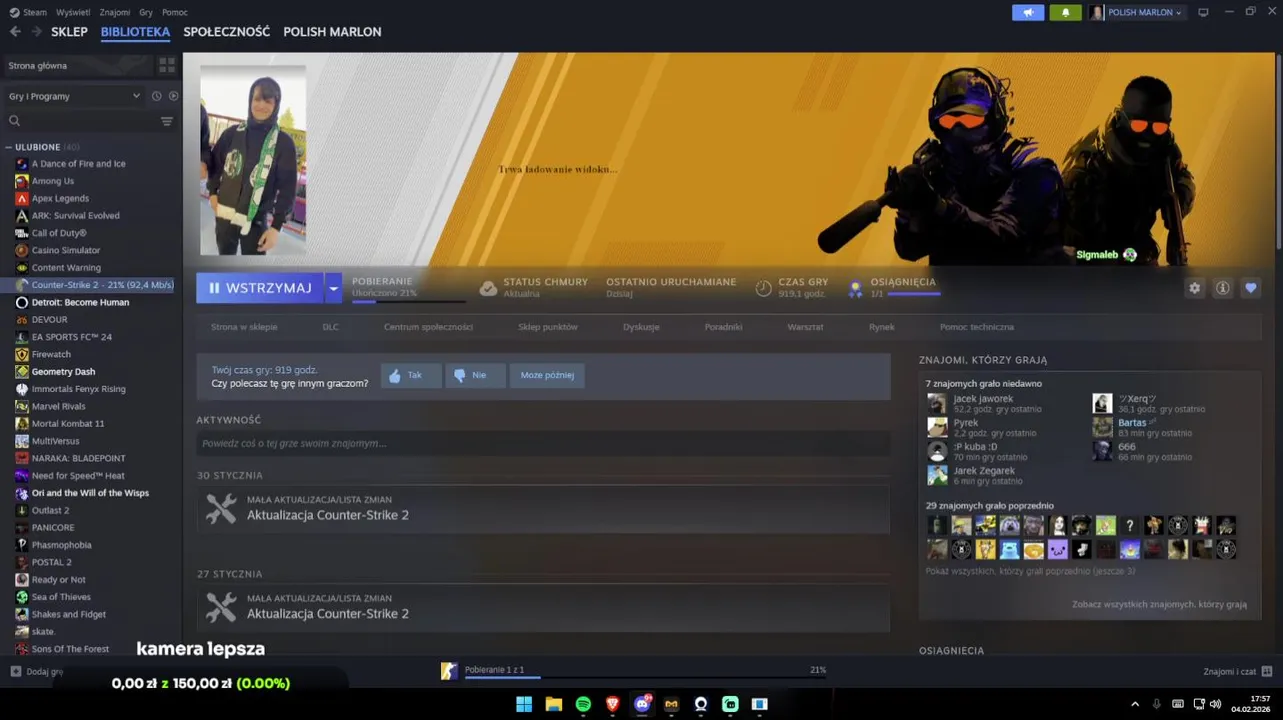The width and height of the screenshot is (1283, 720).
Task: Click the forward navigation arrow
Action: pos(37,32)
